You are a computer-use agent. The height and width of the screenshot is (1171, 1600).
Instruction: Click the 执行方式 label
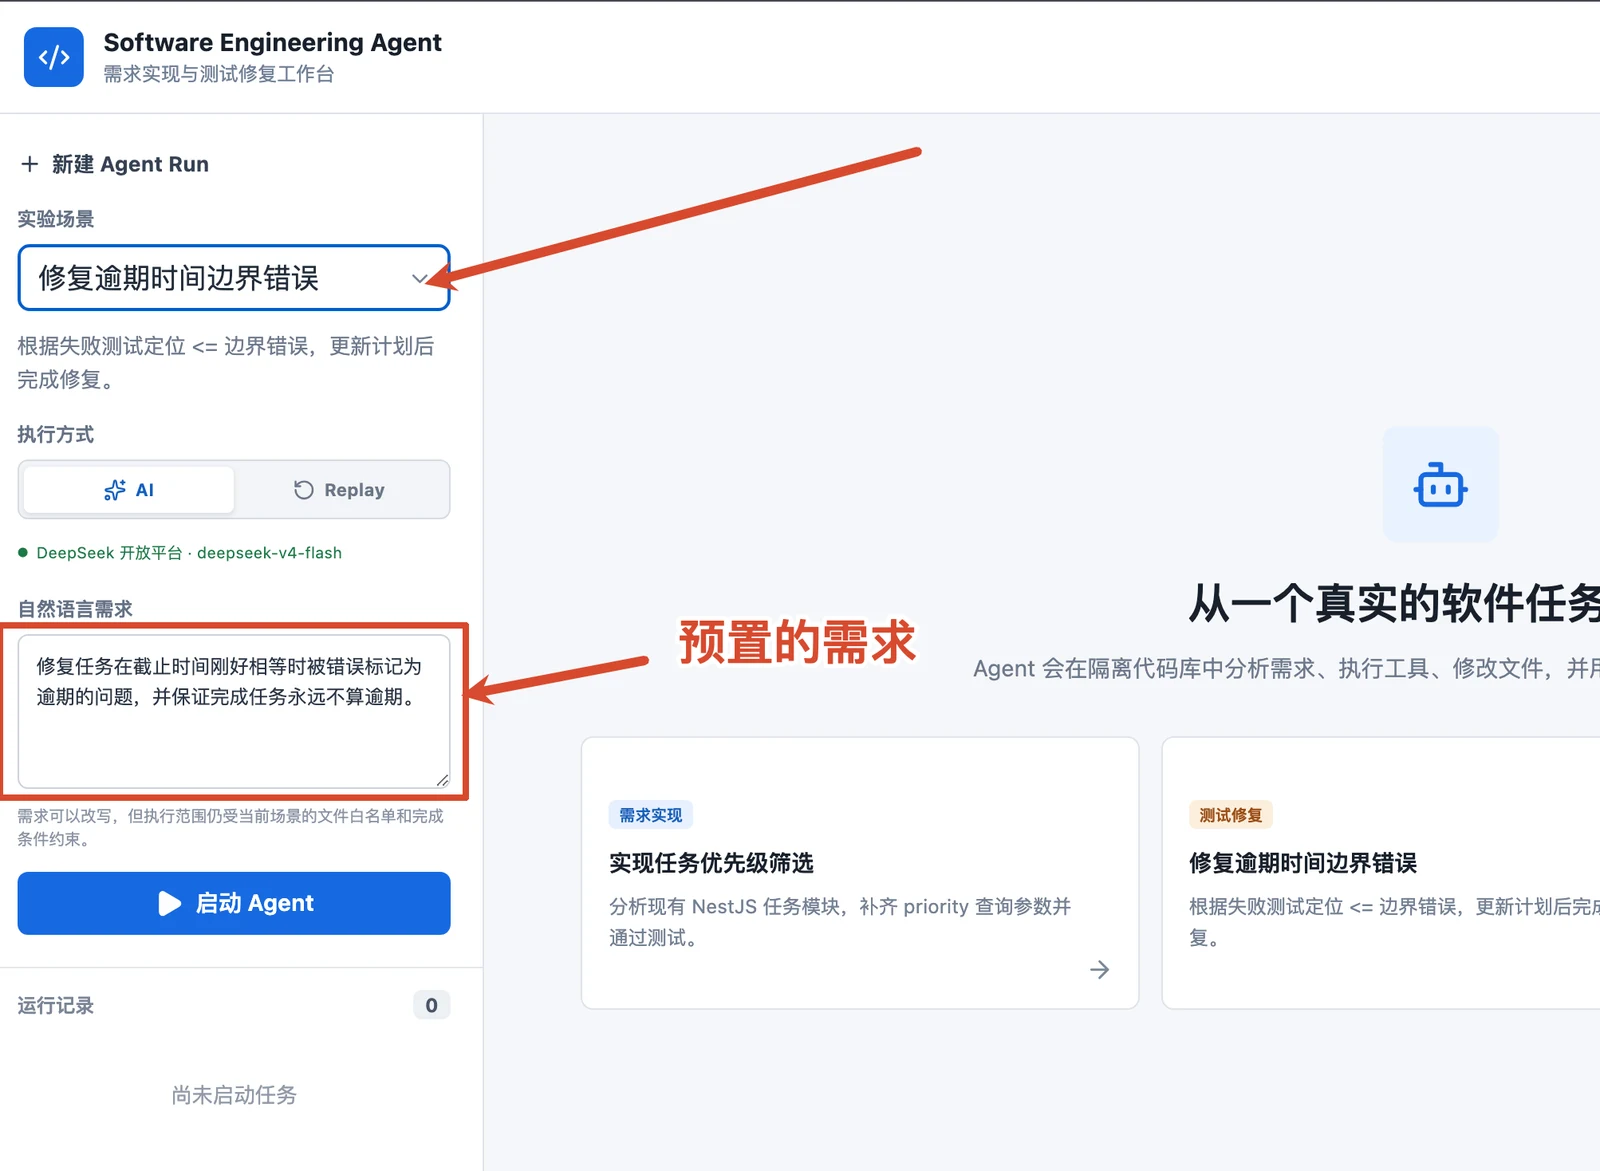point(56,434)
